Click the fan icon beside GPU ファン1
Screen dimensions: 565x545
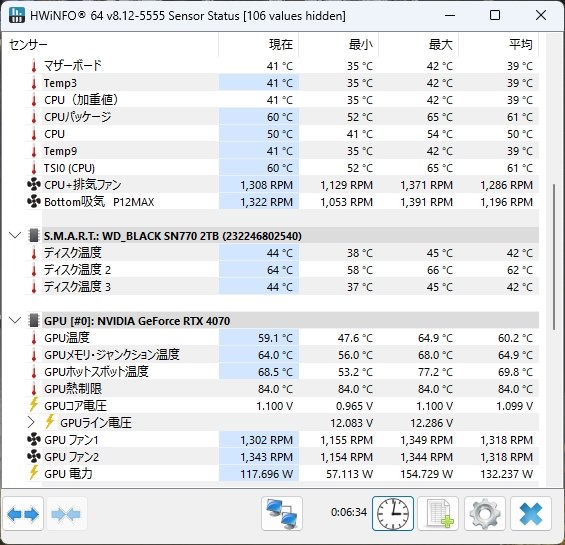[34, 439]
